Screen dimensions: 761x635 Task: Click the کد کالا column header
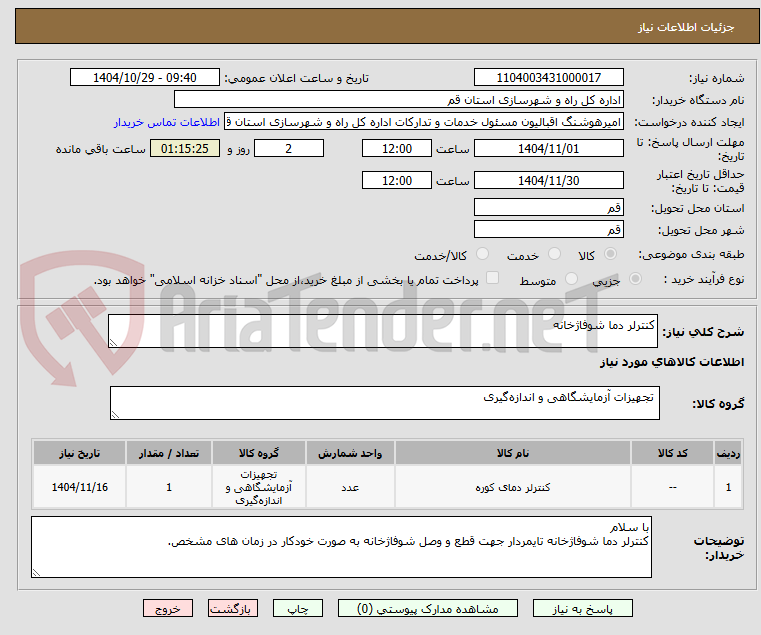(x=672, y=453)
